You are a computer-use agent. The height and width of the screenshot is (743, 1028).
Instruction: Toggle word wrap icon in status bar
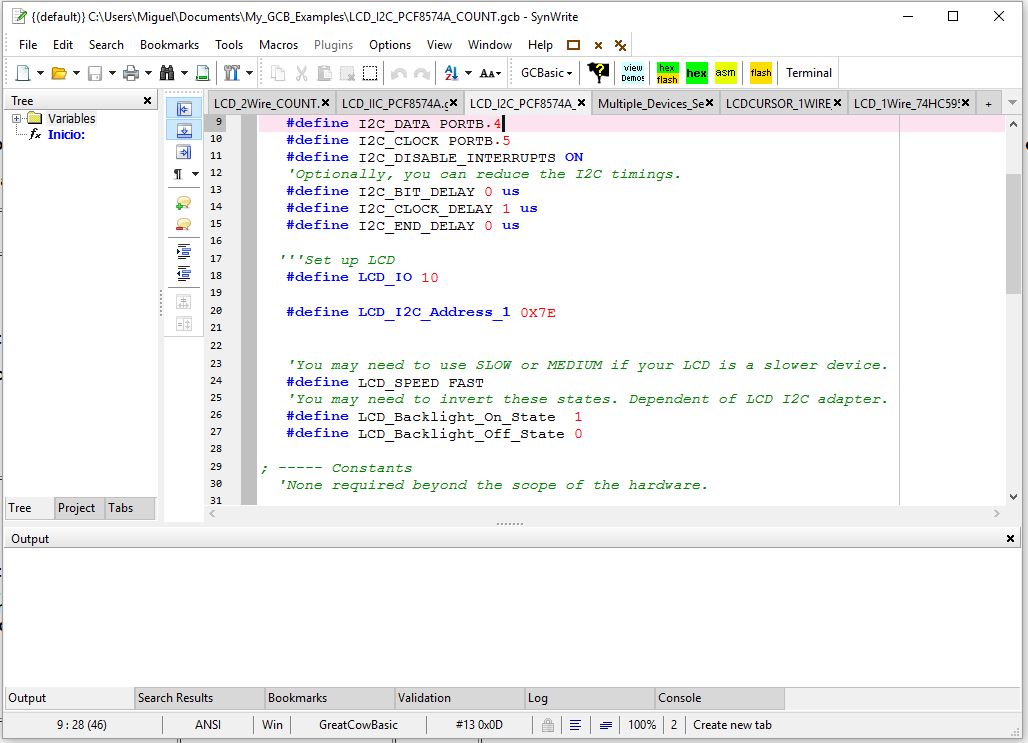pos(575,725)
